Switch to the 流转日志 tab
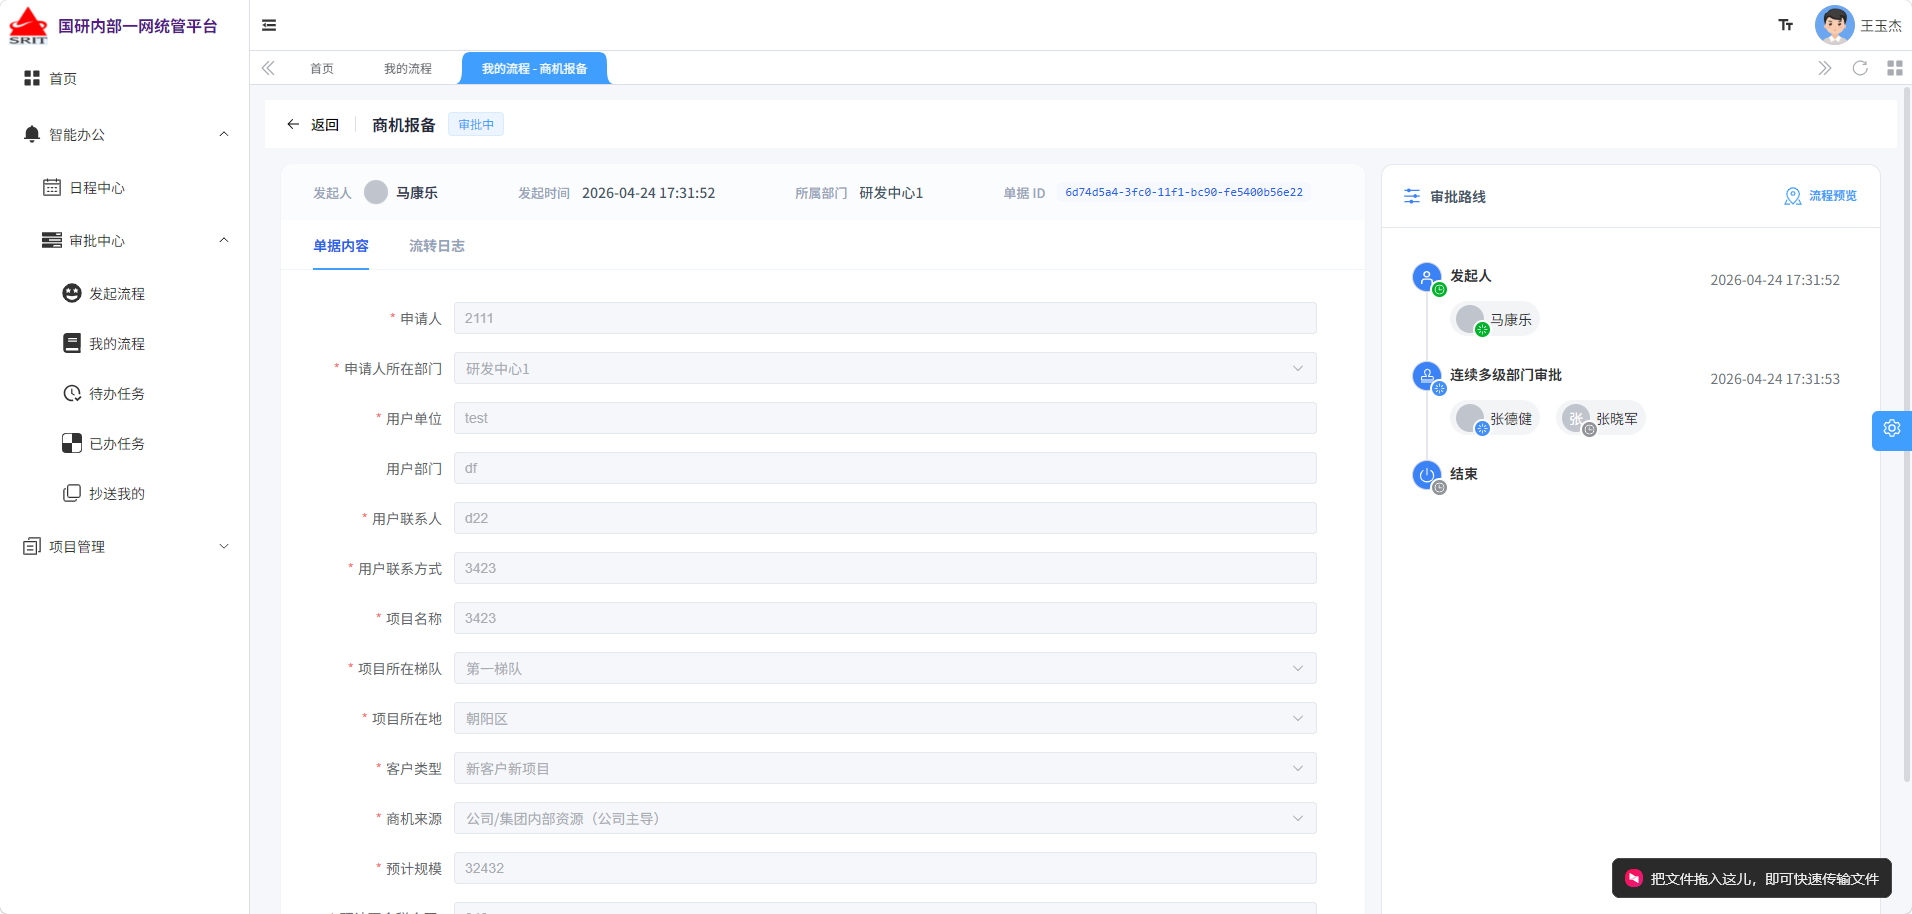Viewport: 1912px width, 914px height. (x=436, y=246)
